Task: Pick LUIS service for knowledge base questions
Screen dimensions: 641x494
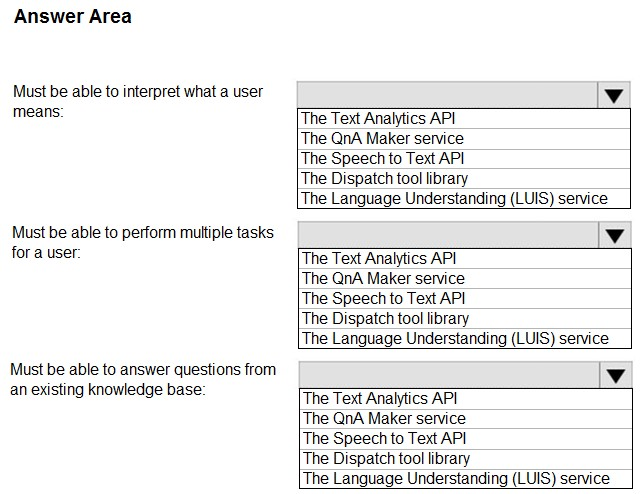Action: pyautogui.click(x=454, y=478)
